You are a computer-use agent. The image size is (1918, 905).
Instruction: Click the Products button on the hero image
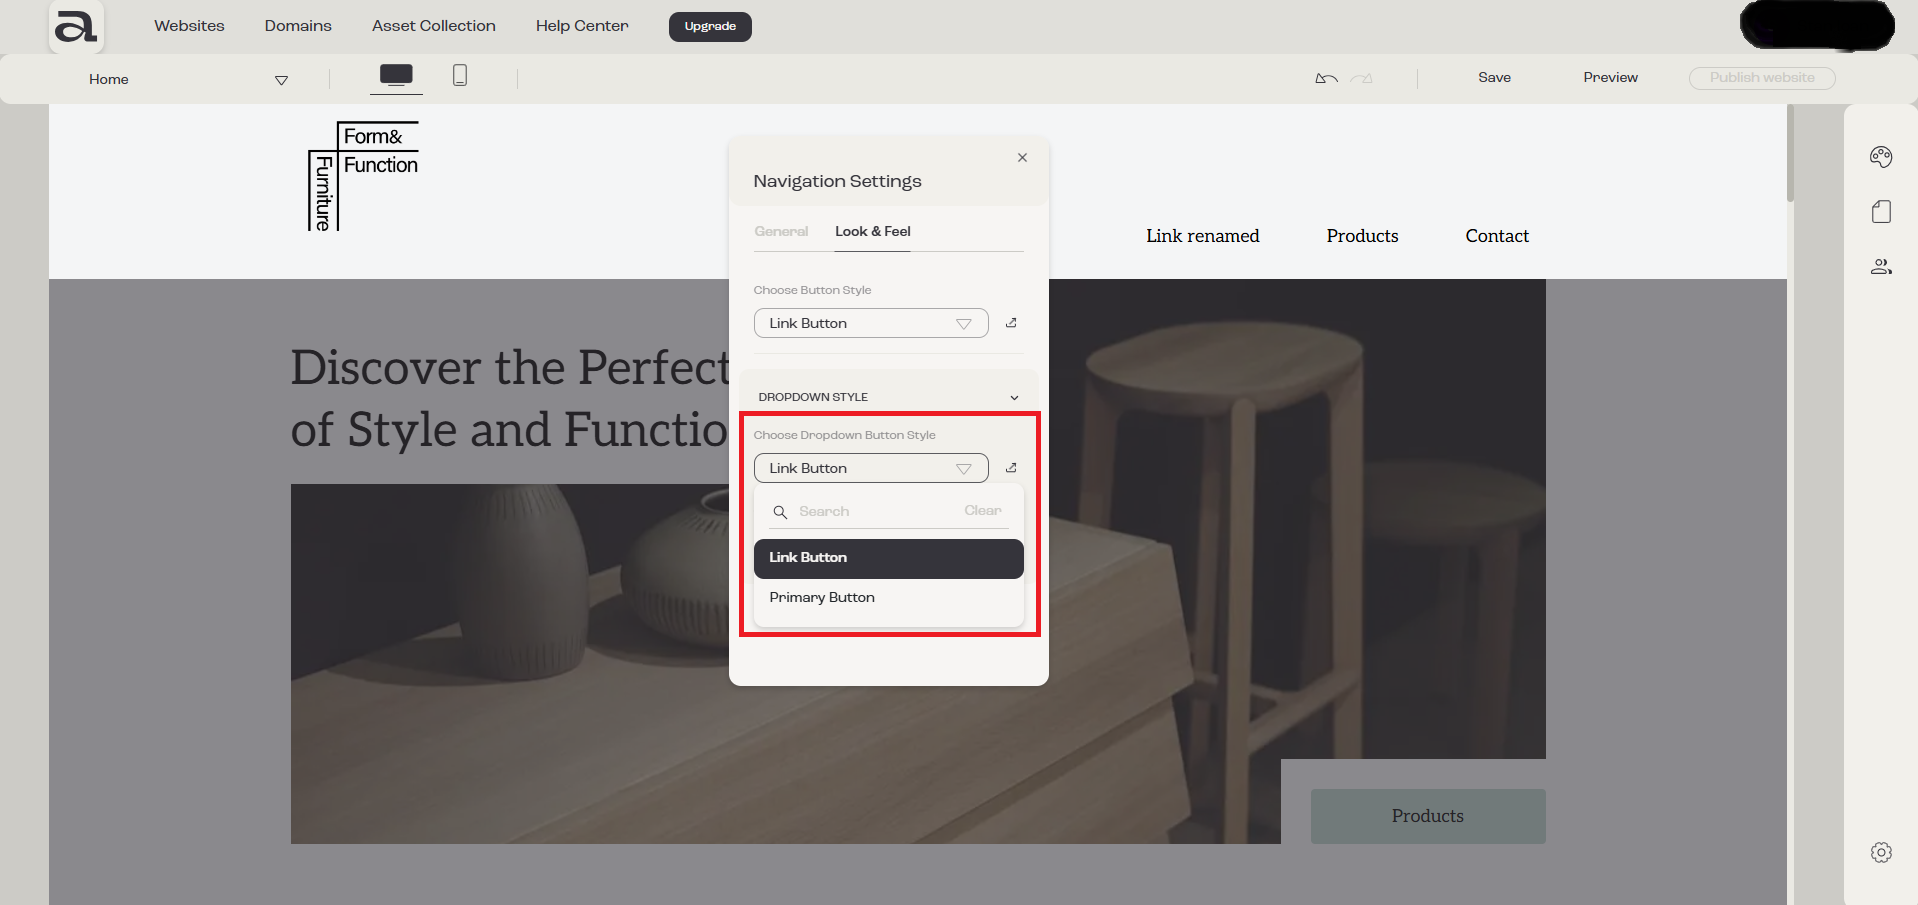1428,816
